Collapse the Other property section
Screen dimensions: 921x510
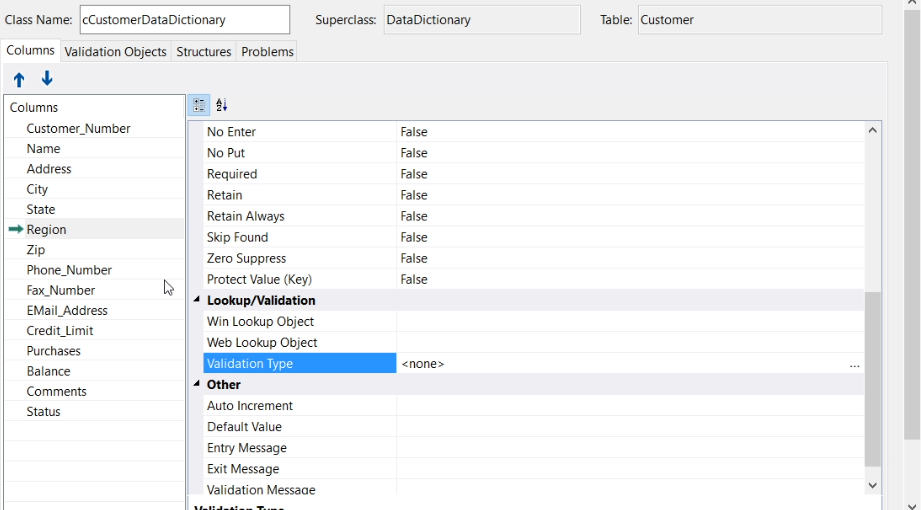197,384
